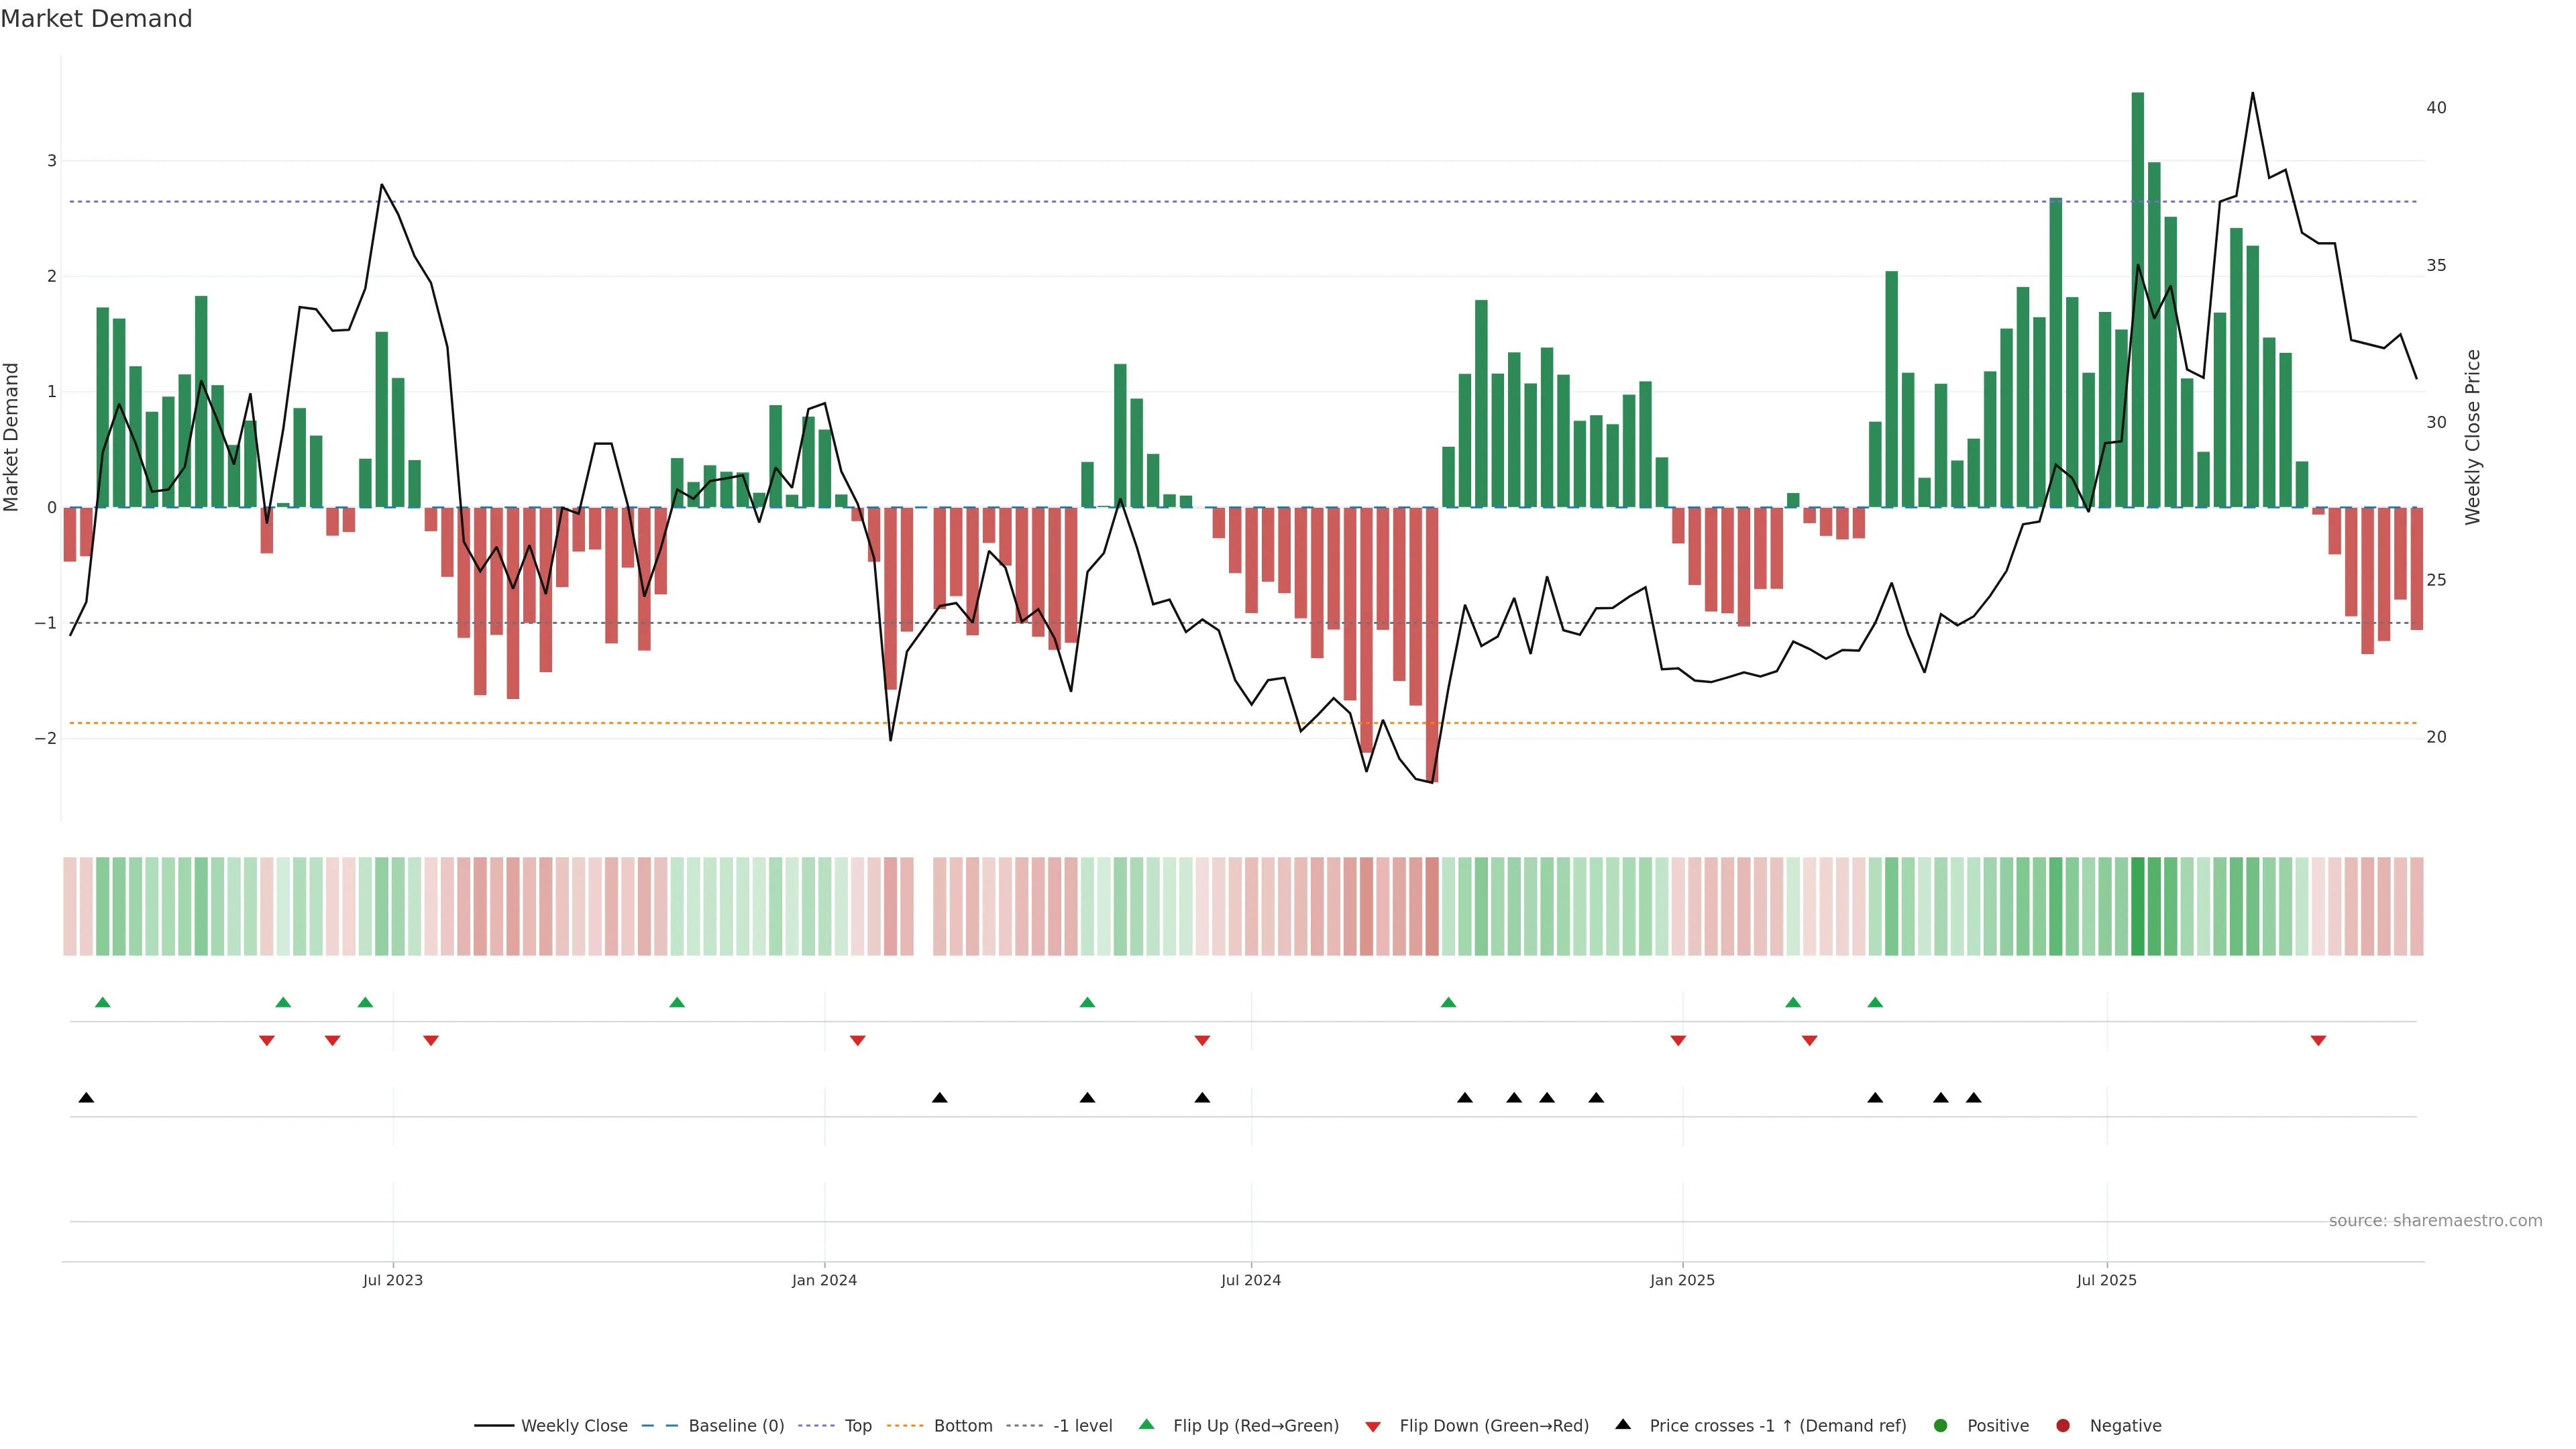This screenshot has width=2576, height=1449.
Task: Click the green Positive legend dot
Action: click(x=1941, y=1425)
